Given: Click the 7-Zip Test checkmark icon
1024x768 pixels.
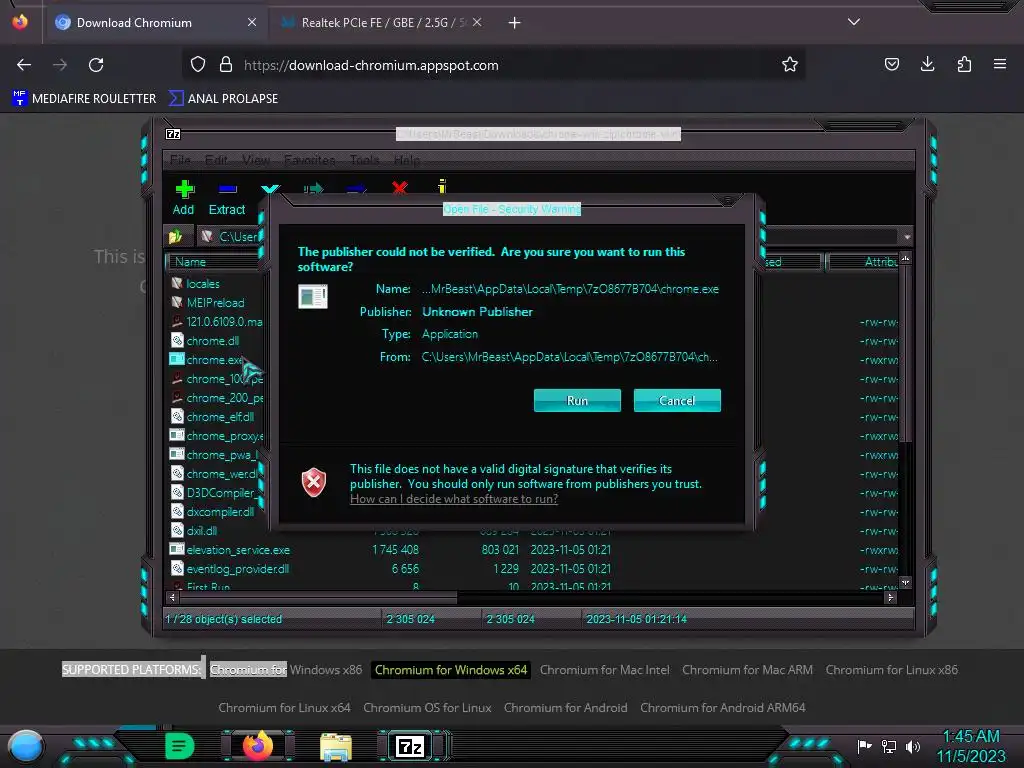Looking at the screenshot, I should coord(270,189).
